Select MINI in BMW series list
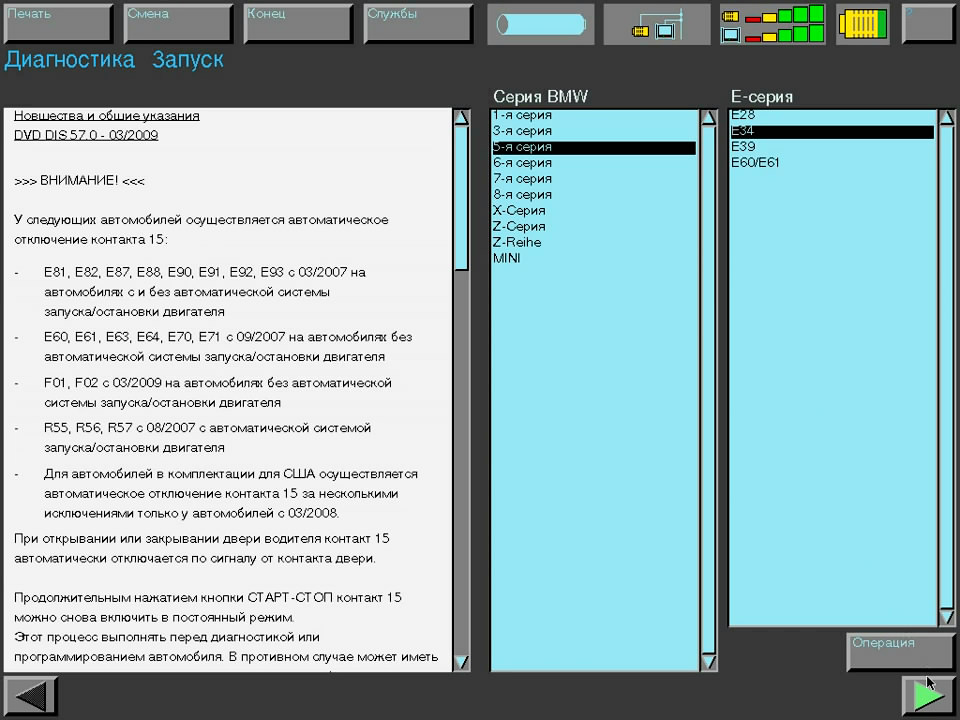 click(x=594, y=258)
